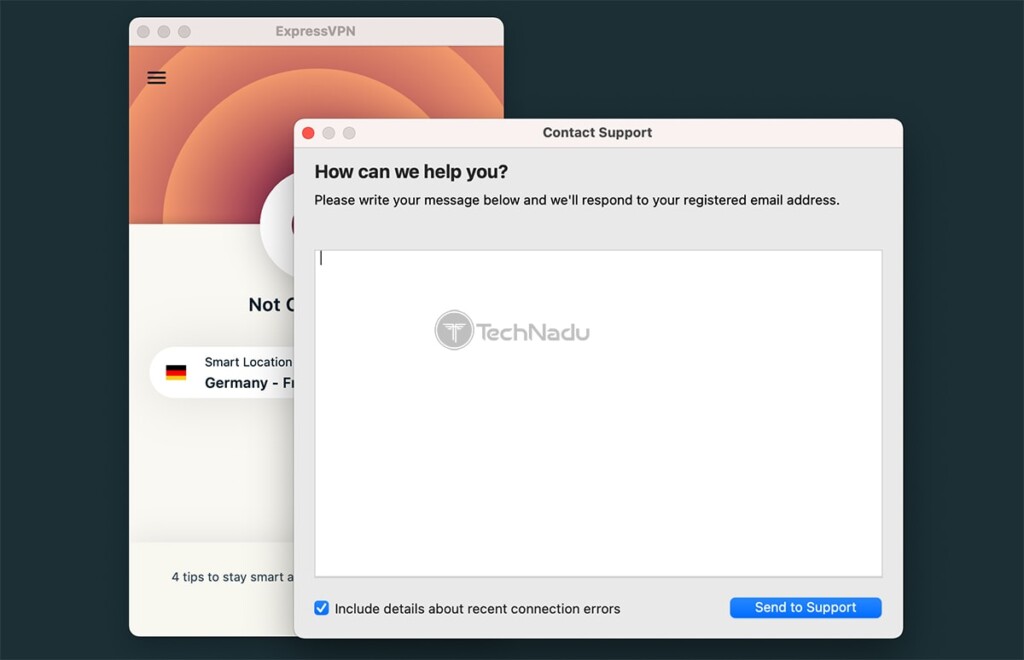This screenshot has height=660, width=1024.
Task: Focus the support message text area
Action: click(x=598, y=413)
